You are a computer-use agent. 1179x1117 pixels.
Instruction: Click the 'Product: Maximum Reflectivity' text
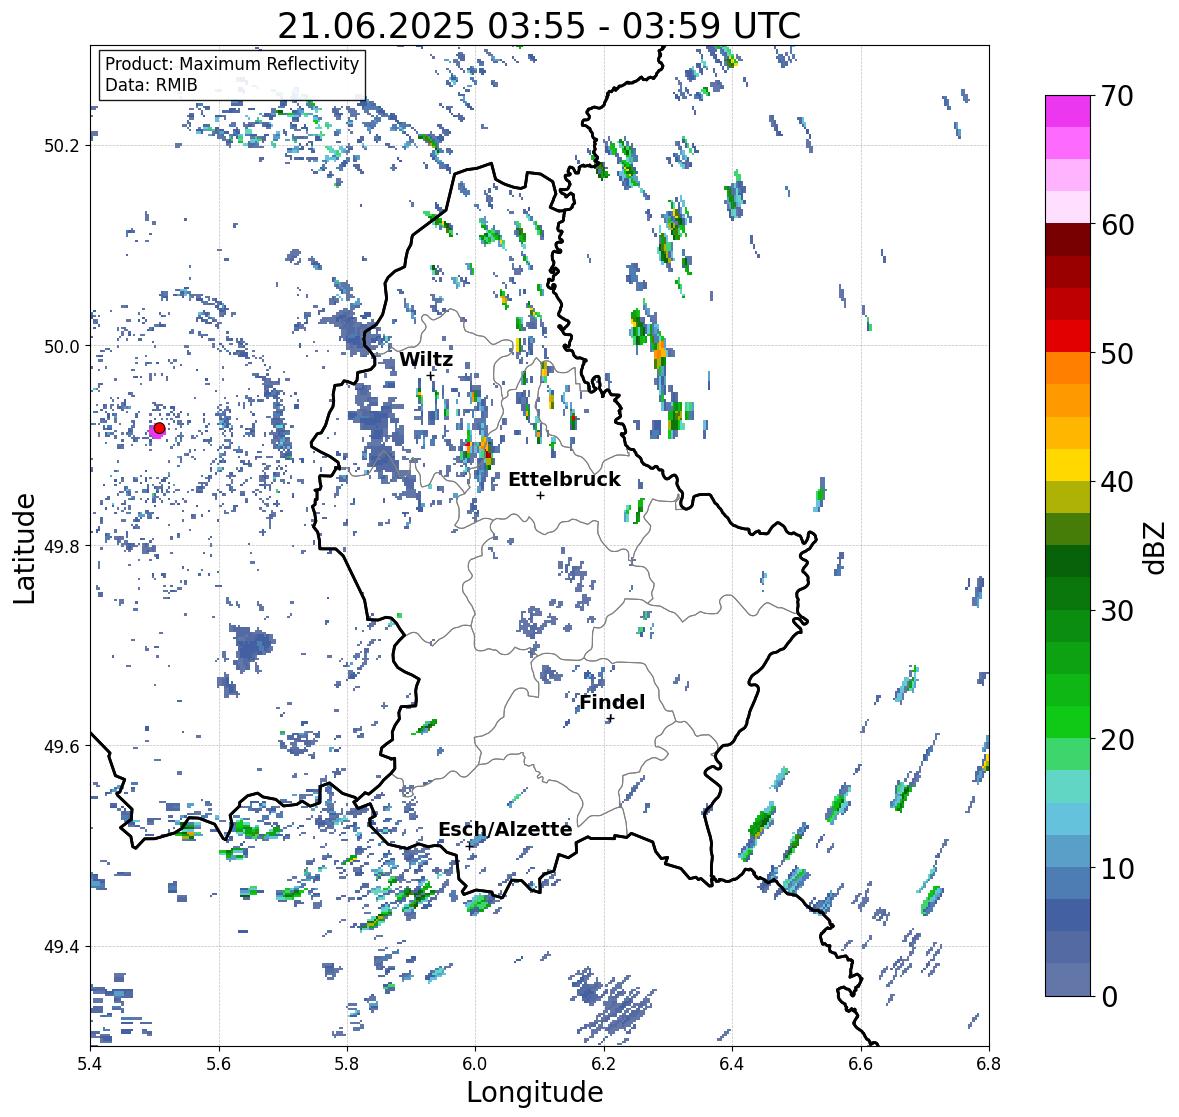(x=232, y=64)
